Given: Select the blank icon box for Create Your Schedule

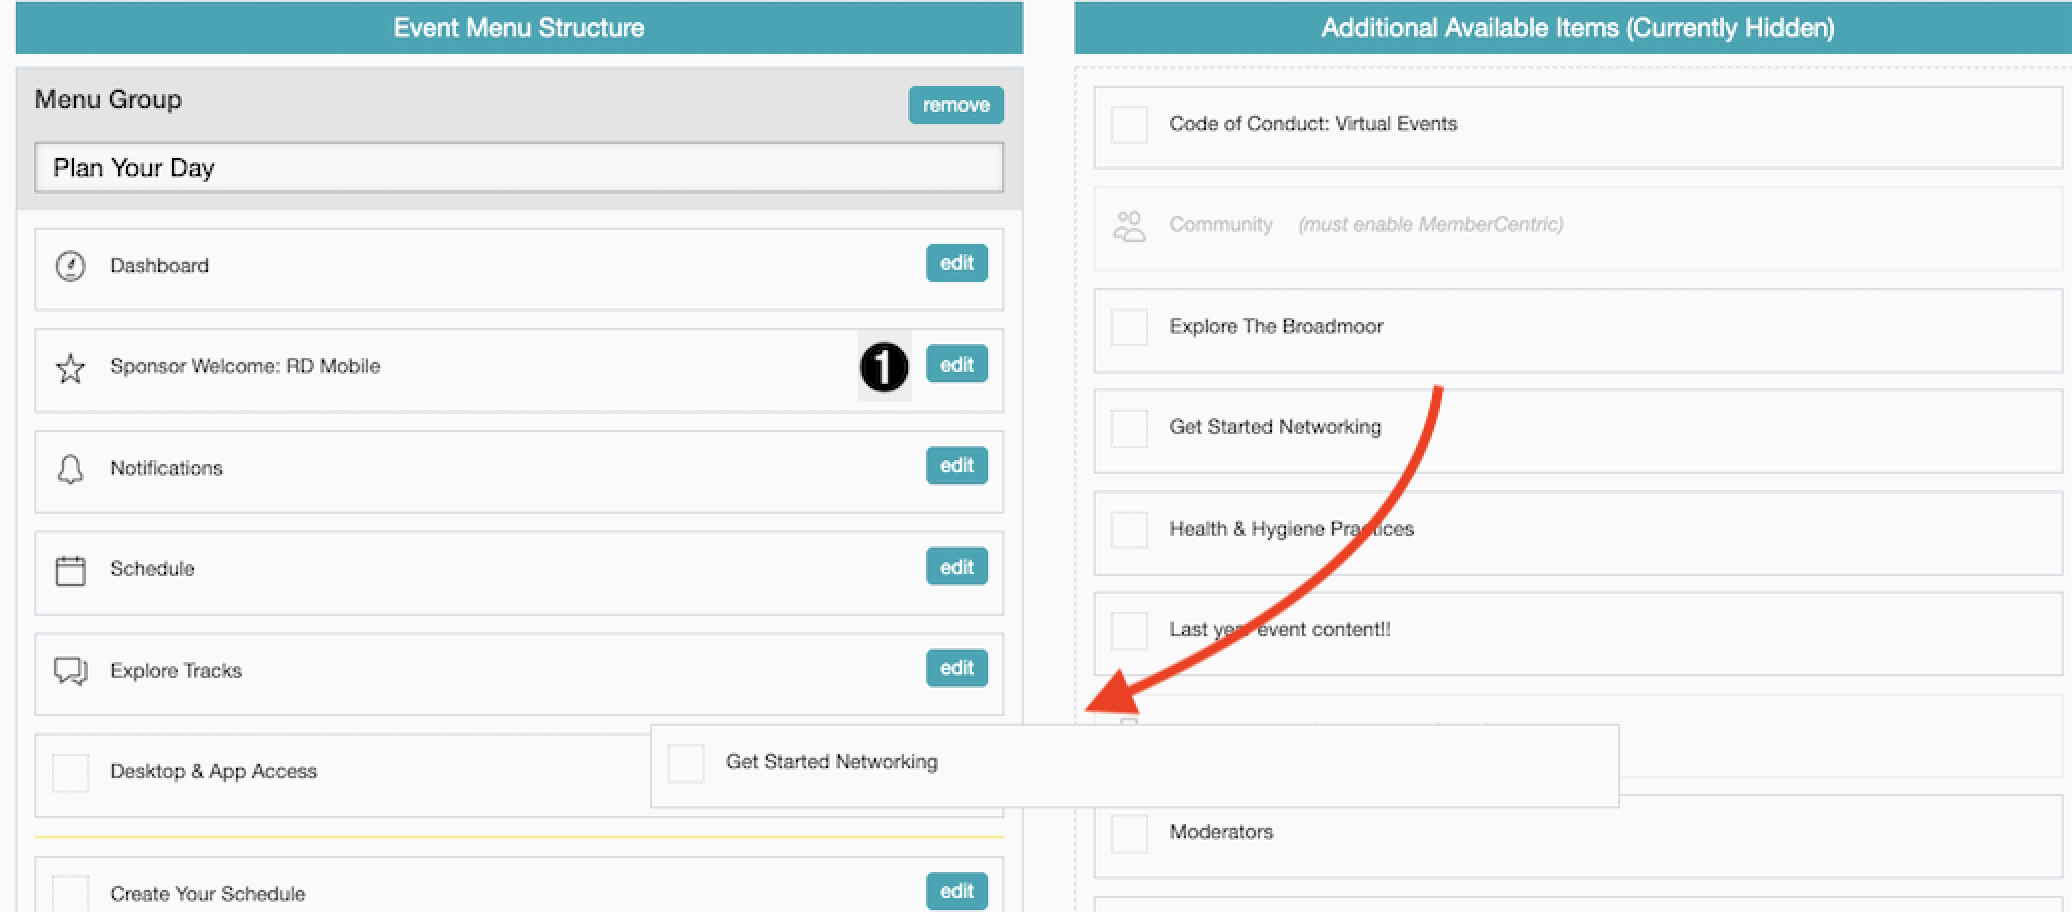Looking at the screenshot, I should tap(70, 894).
